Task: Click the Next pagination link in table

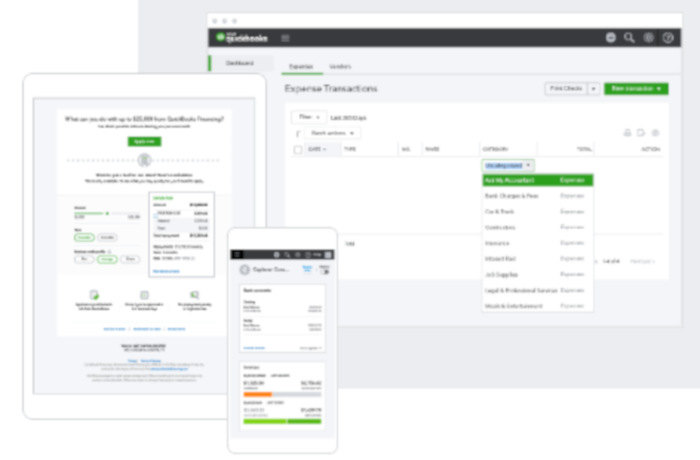Action: pyautogui.click(x=642, y=261)
